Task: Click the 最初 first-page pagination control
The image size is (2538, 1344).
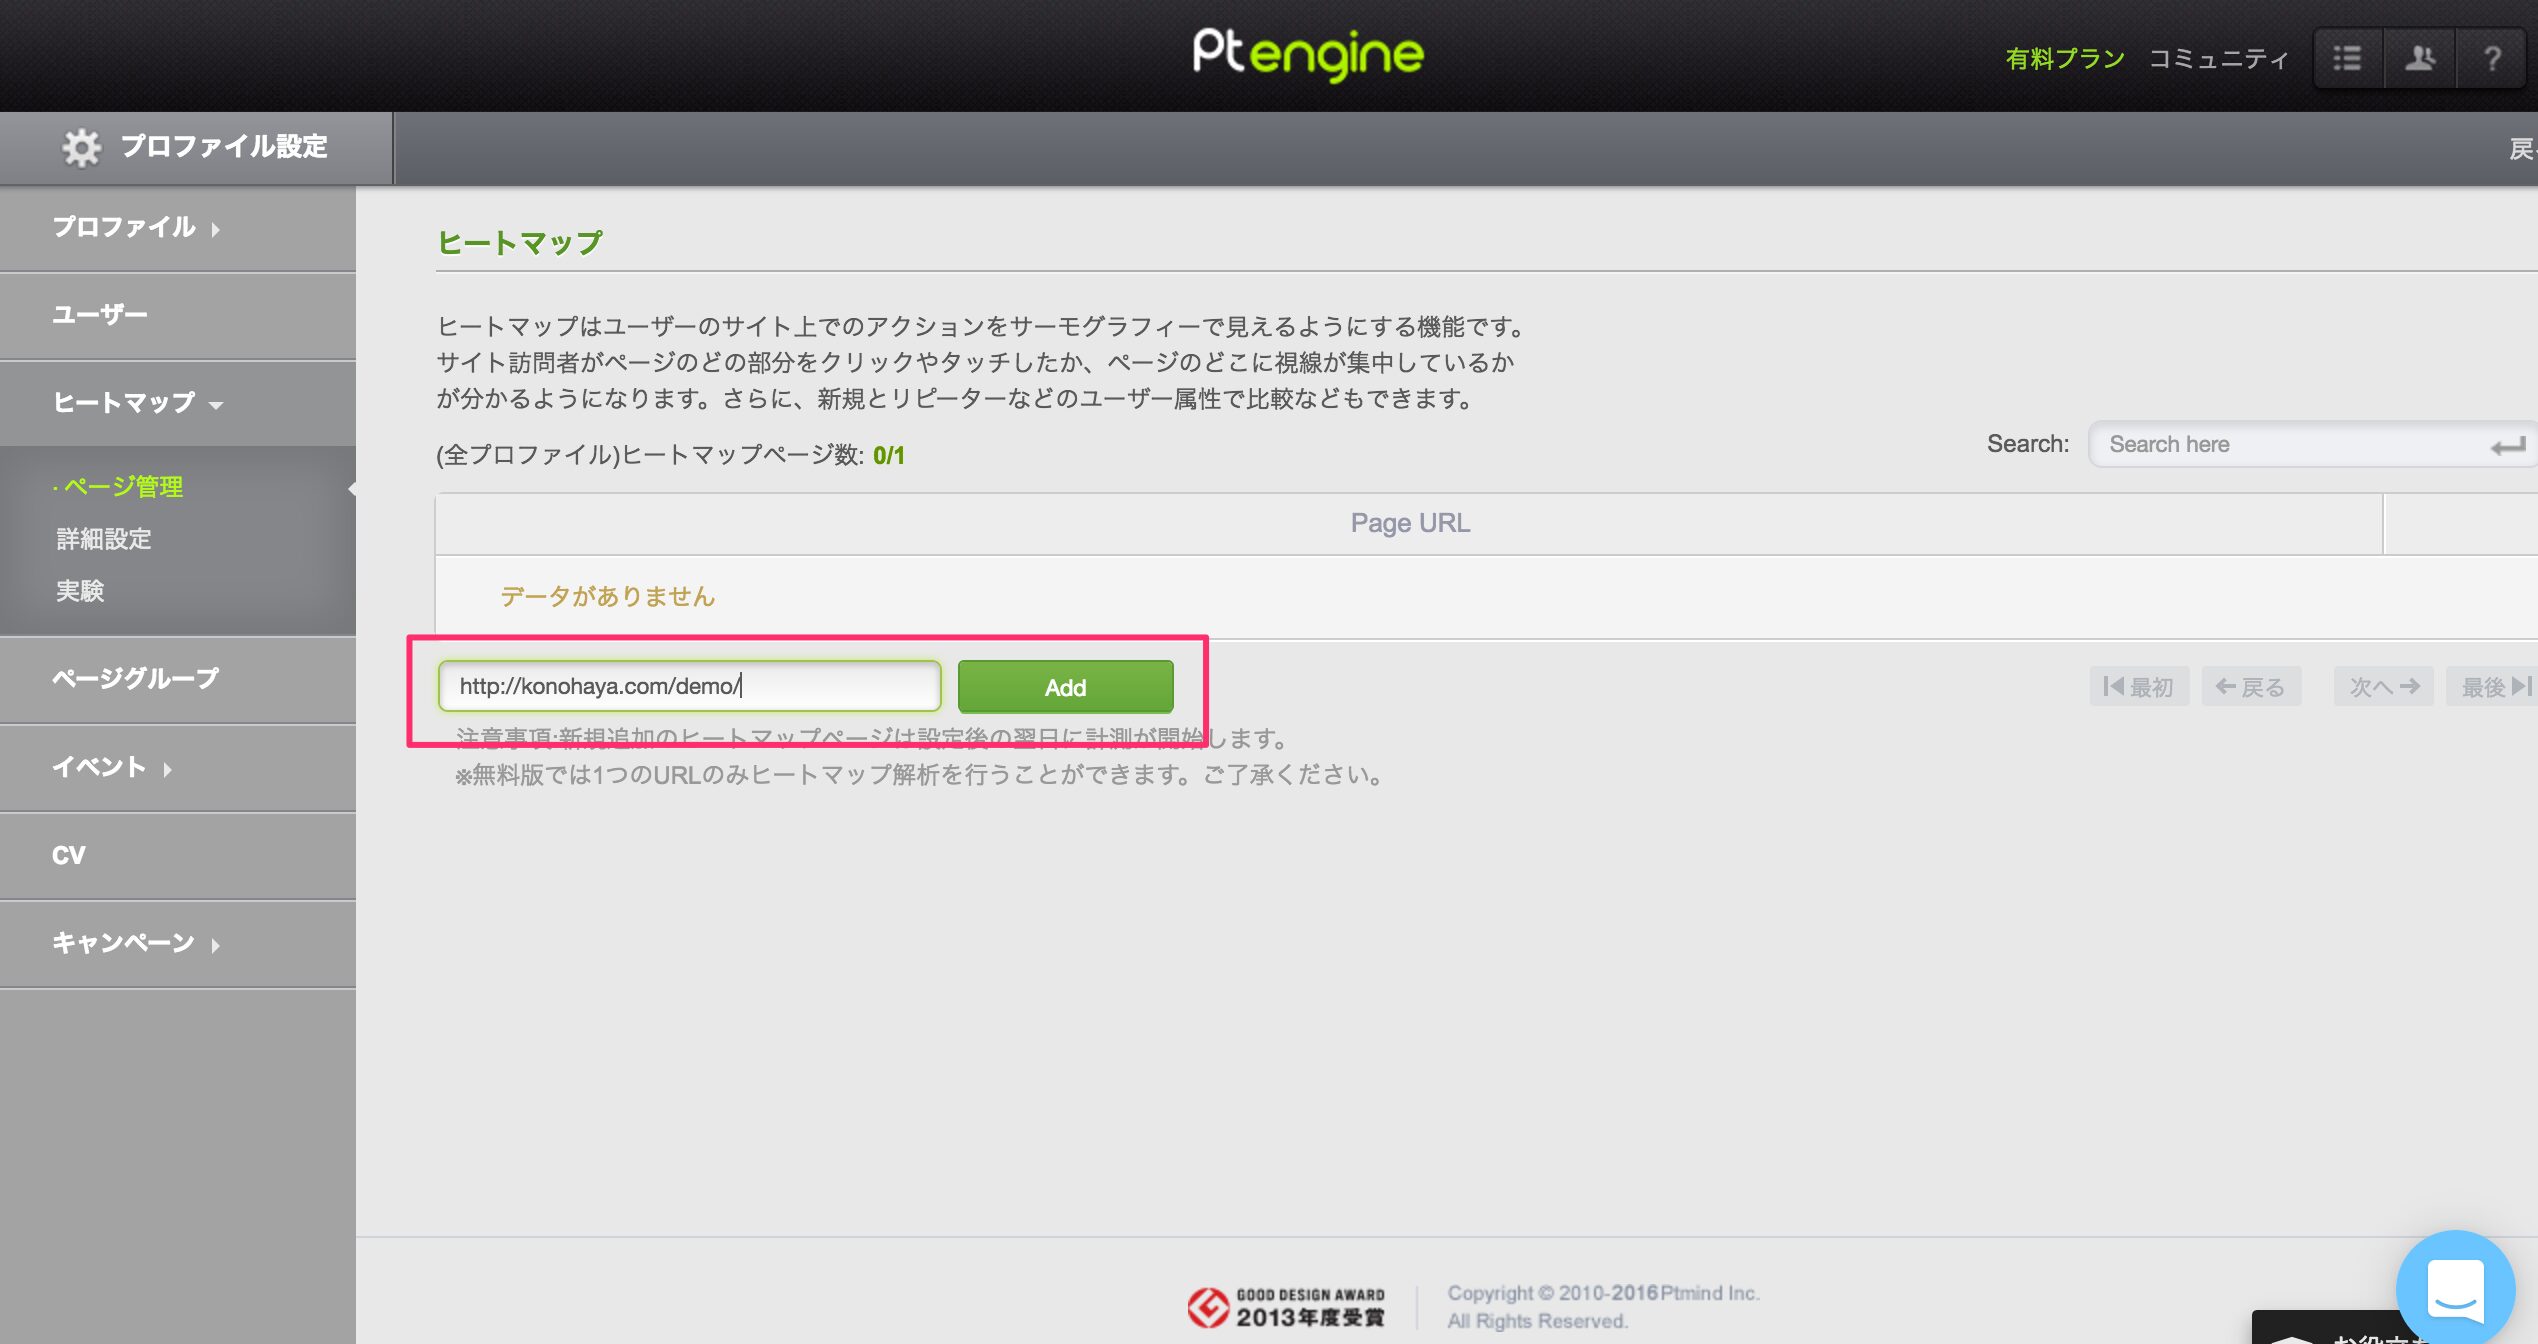Action: tap(2139, 686)
